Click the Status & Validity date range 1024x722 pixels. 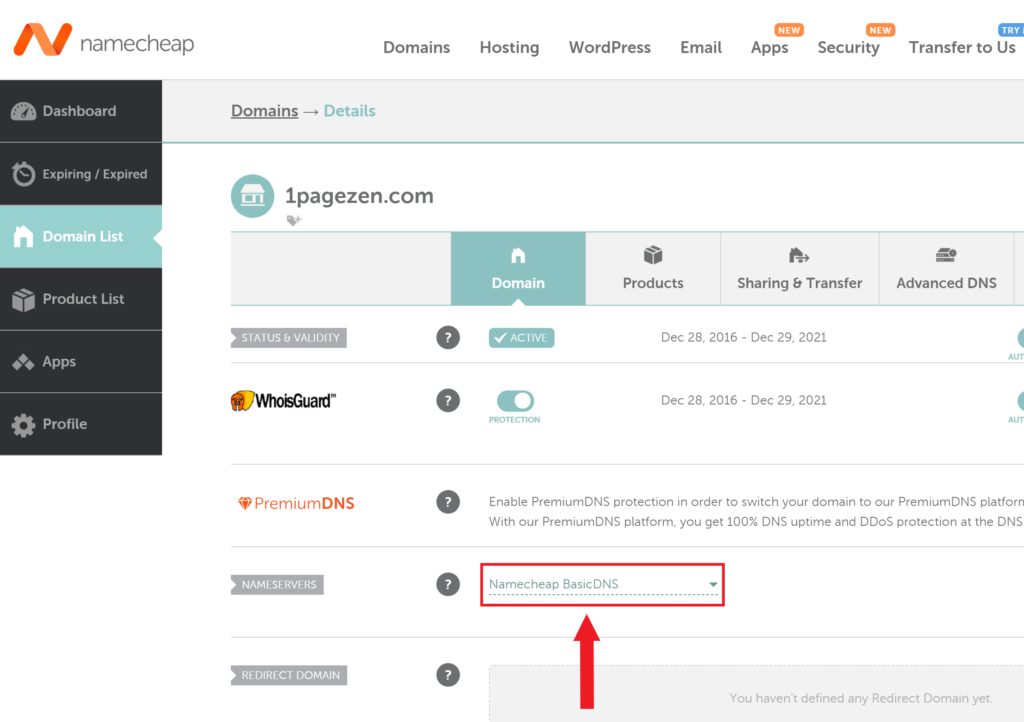coord(744,337)
